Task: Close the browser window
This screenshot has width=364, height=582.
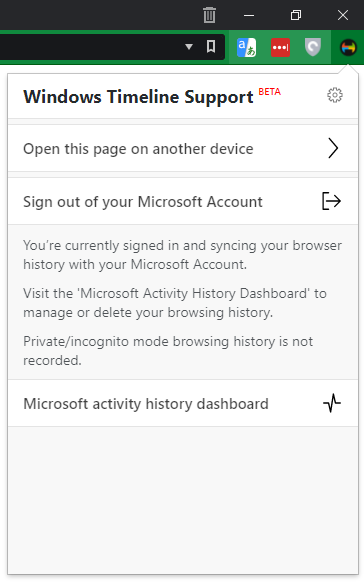Action: (343, 15)
